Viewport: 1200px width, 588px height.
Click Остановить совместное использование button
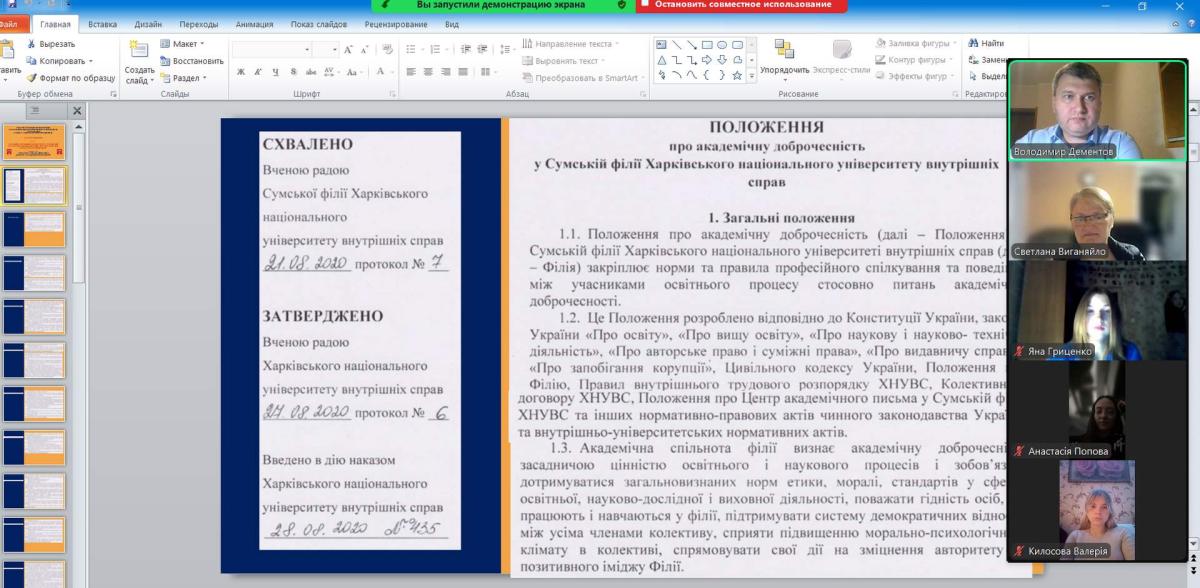[742, 5]
